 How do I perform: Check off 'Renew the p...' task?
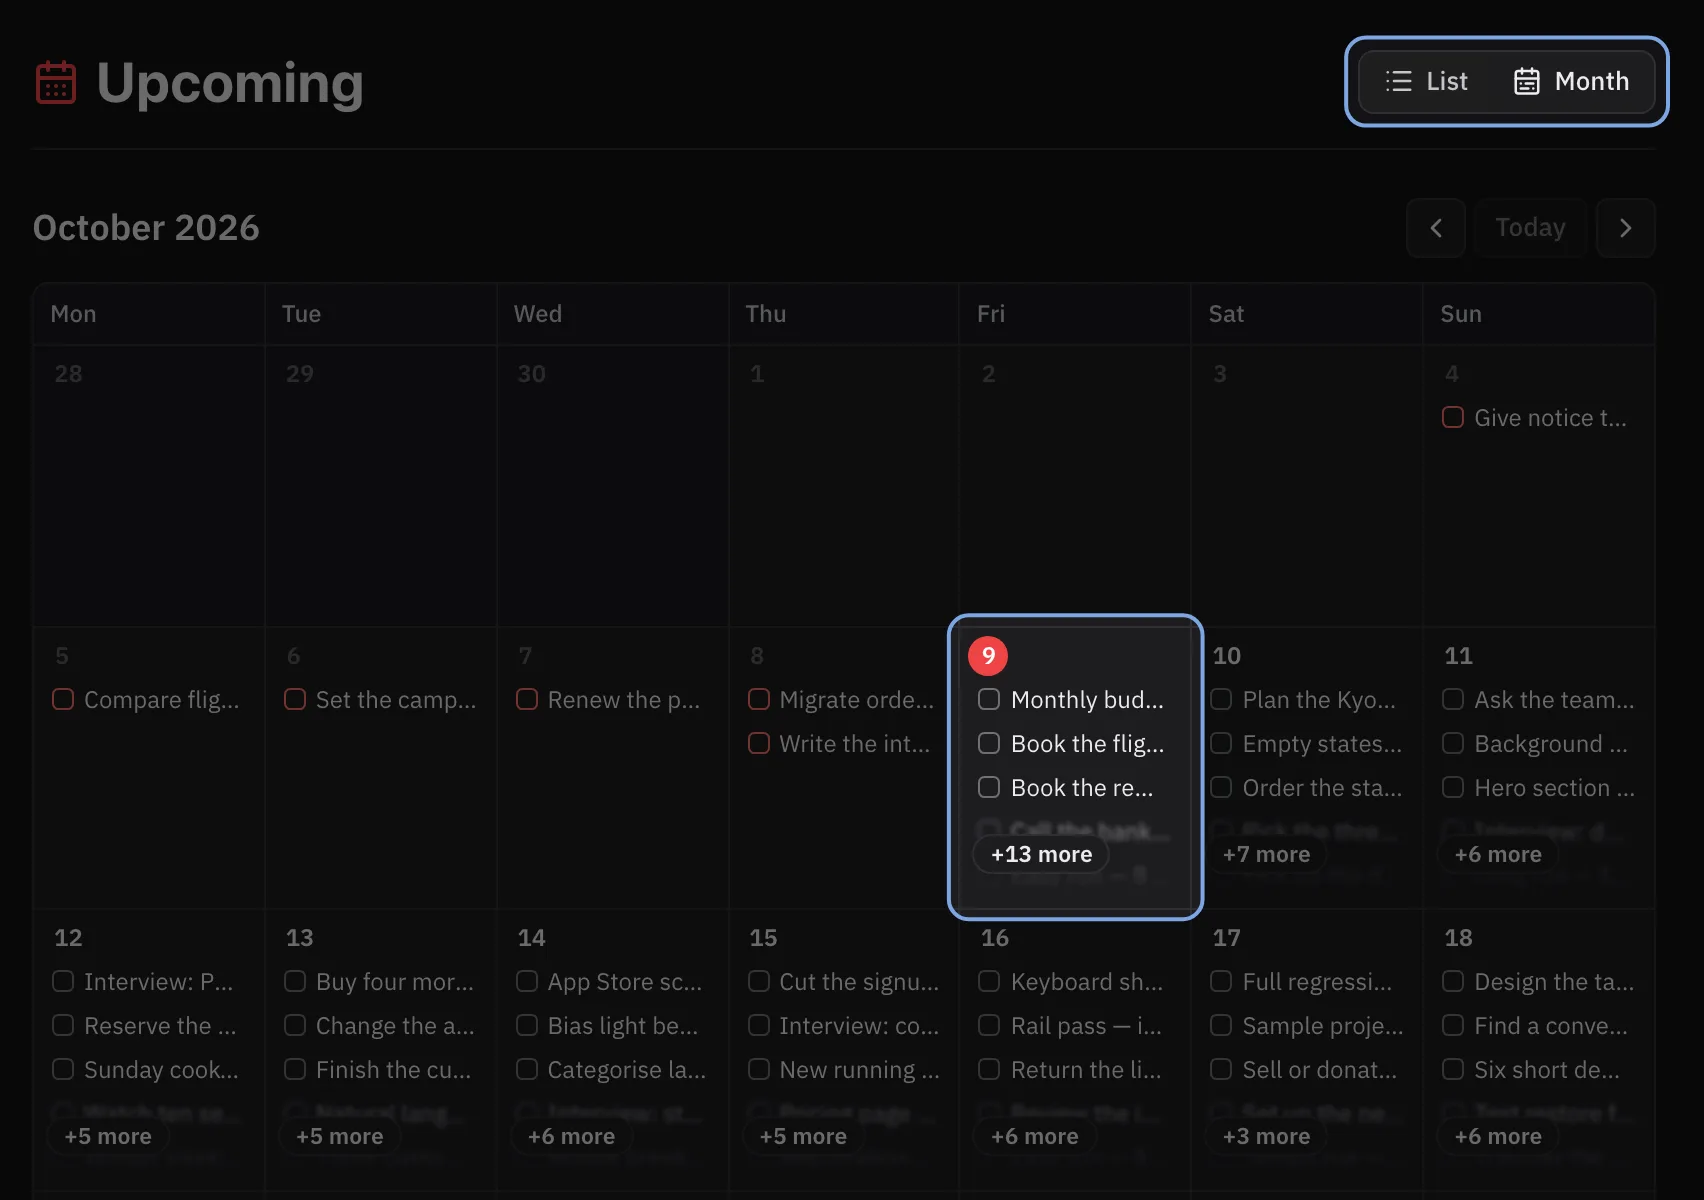point(527,699)
